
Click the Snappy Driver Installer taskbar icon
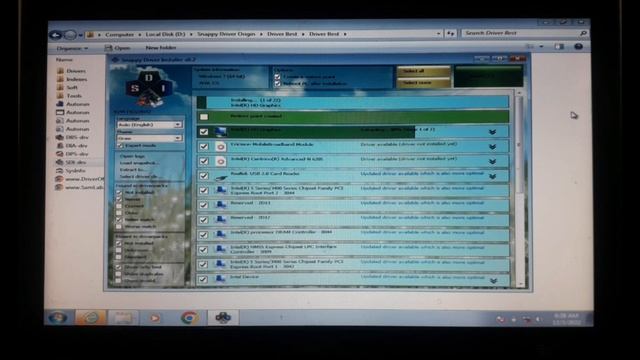223,318
